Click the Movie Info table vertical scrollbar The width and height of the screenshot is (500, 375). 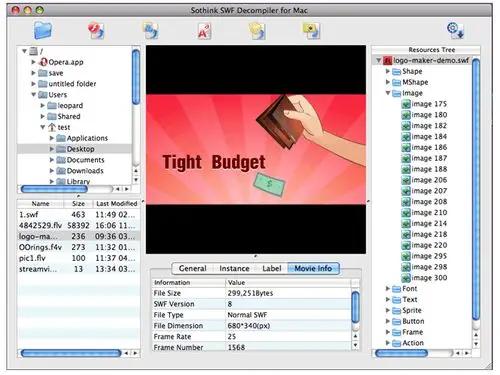[356, 307]
